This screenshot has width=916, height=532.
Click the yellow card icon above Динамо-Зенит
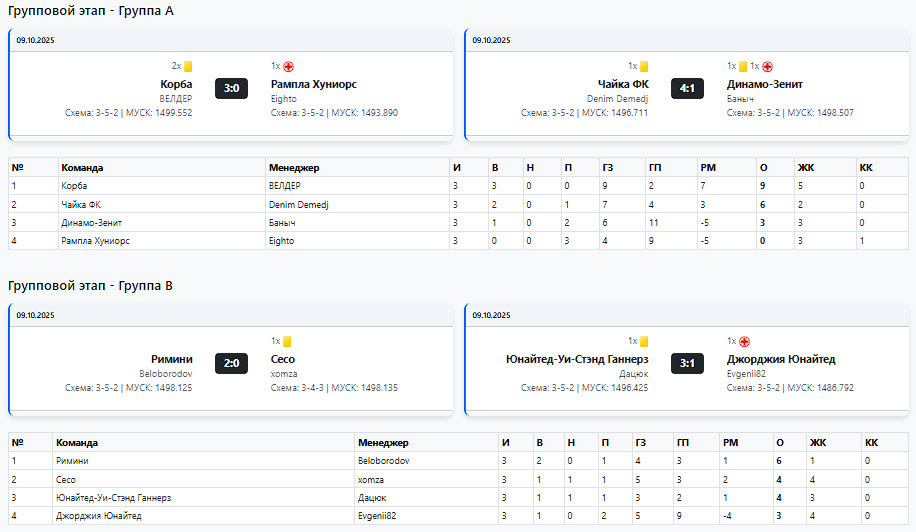743,67
